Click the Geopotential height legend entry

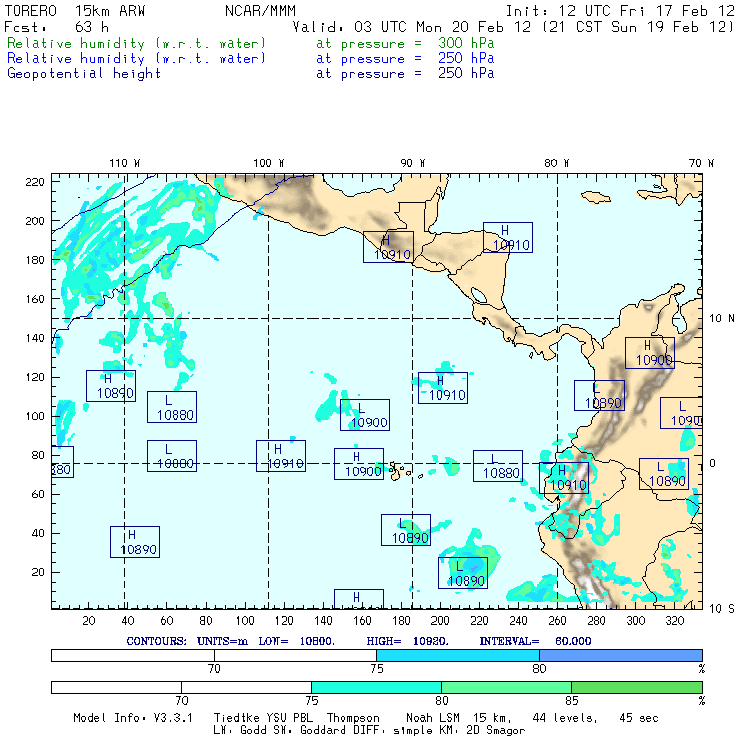point(84,74)
